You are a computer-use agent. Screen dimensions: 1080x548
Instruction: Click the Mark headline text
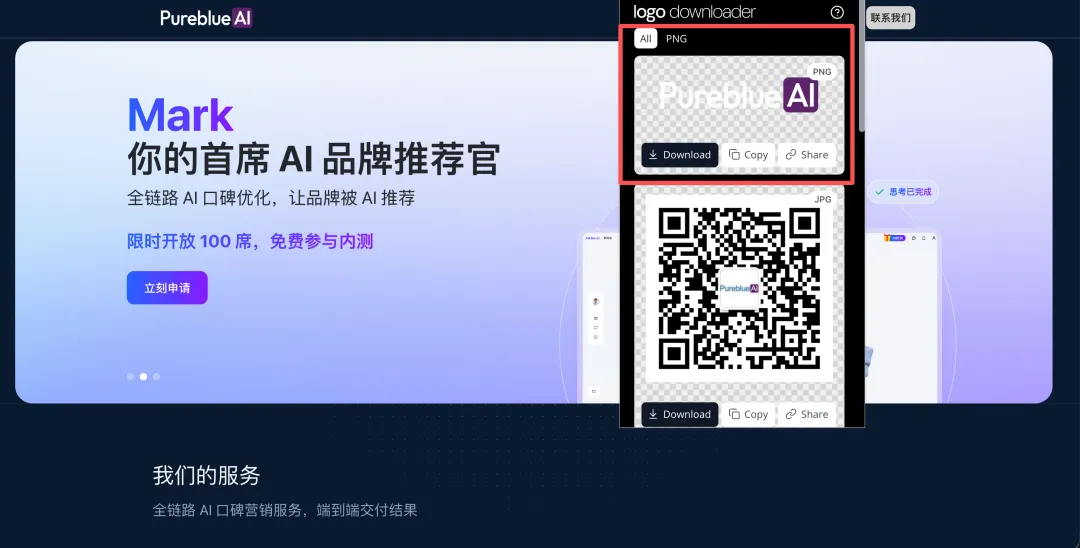(x=180, y=115)
